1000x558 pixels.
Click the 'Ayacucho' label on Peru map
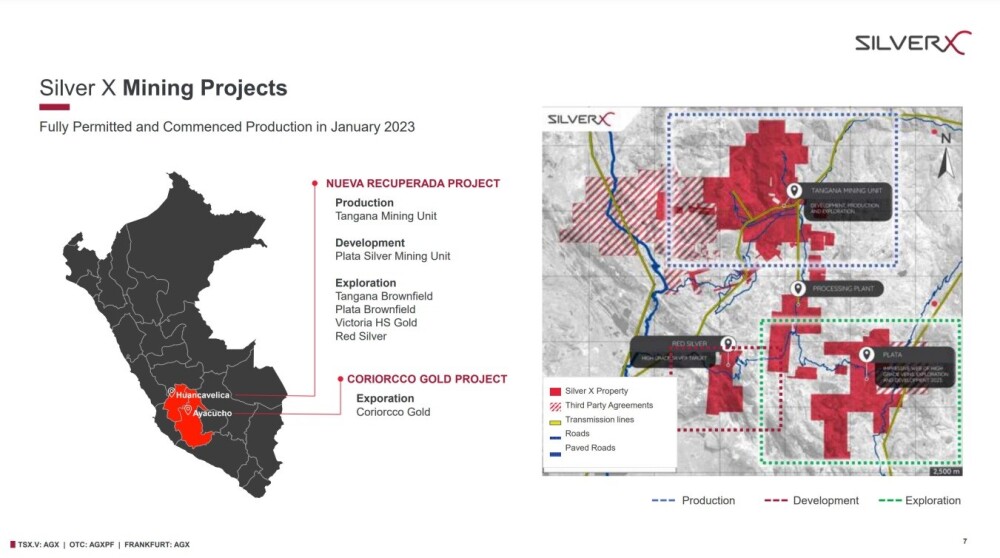pyautogui.click(x=212, y=413)
